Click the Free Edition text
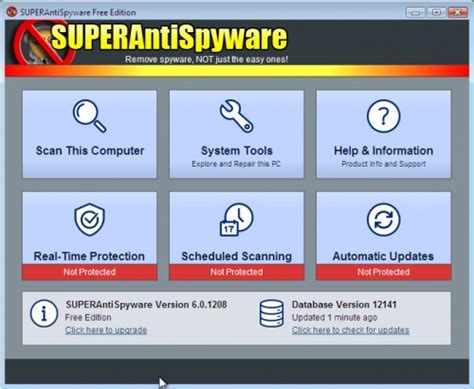 click(x=88, y=317)
